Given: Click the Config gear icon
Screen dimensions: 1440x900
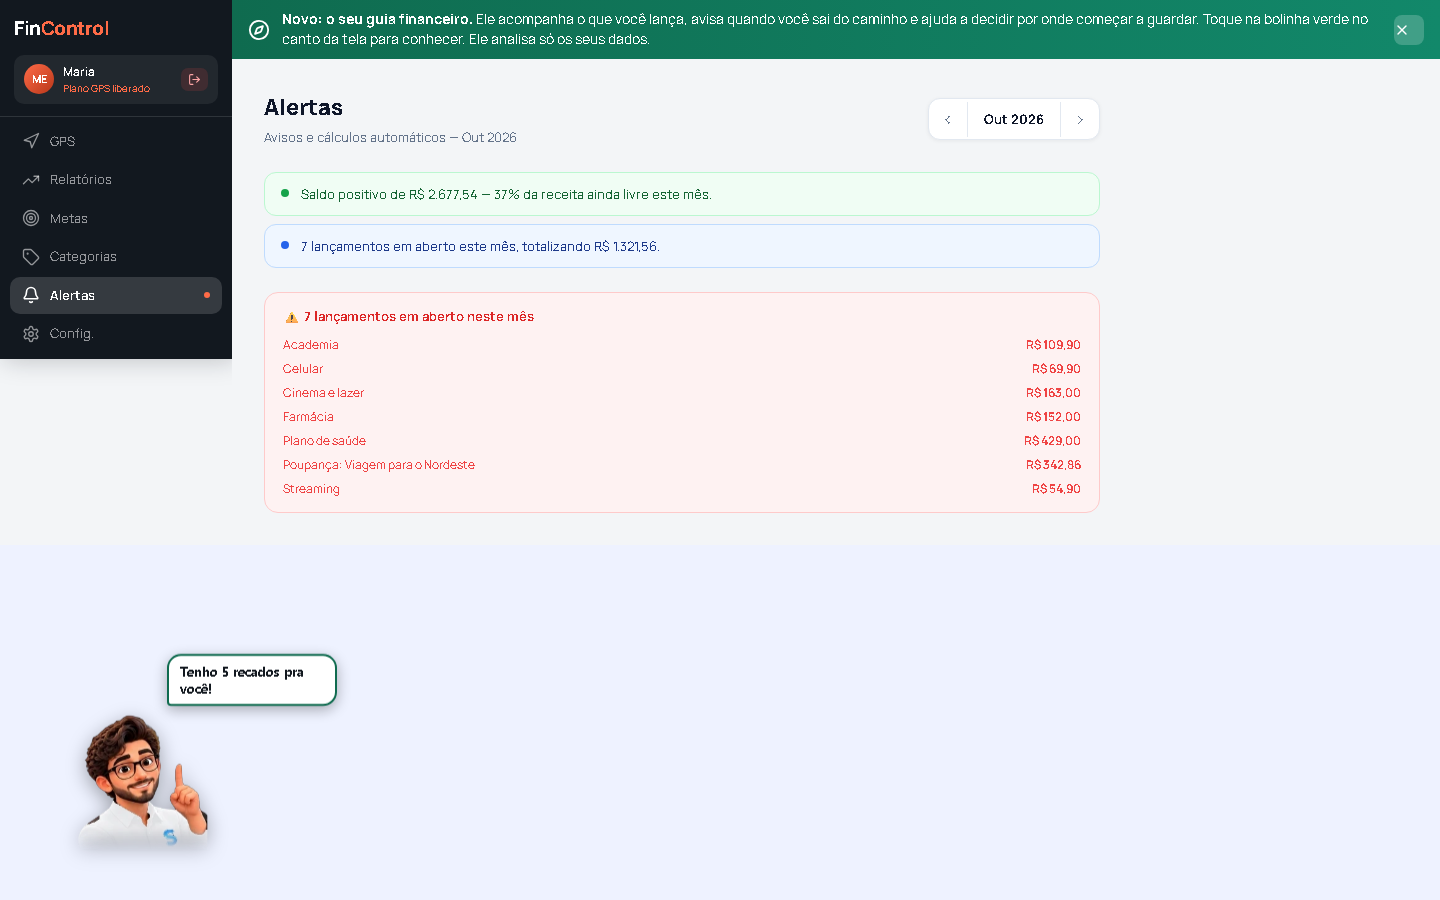Looking at the screenshot, I should point(31,334).
